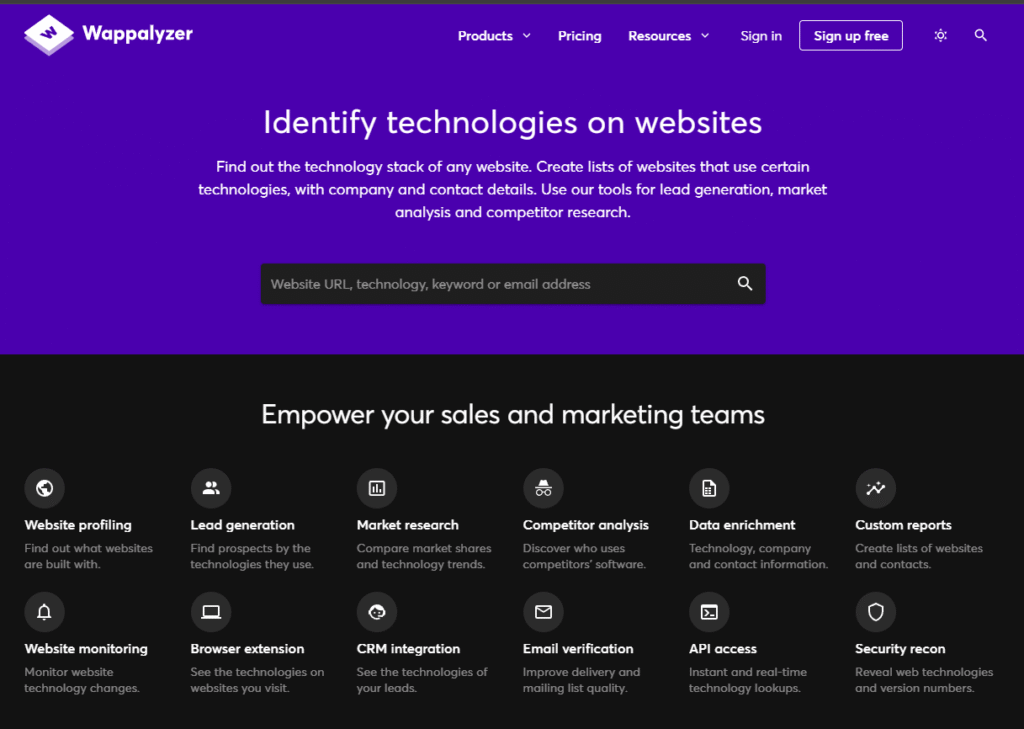
Task: Click the Competitor analysis spy icon
Action: [543, 488]
